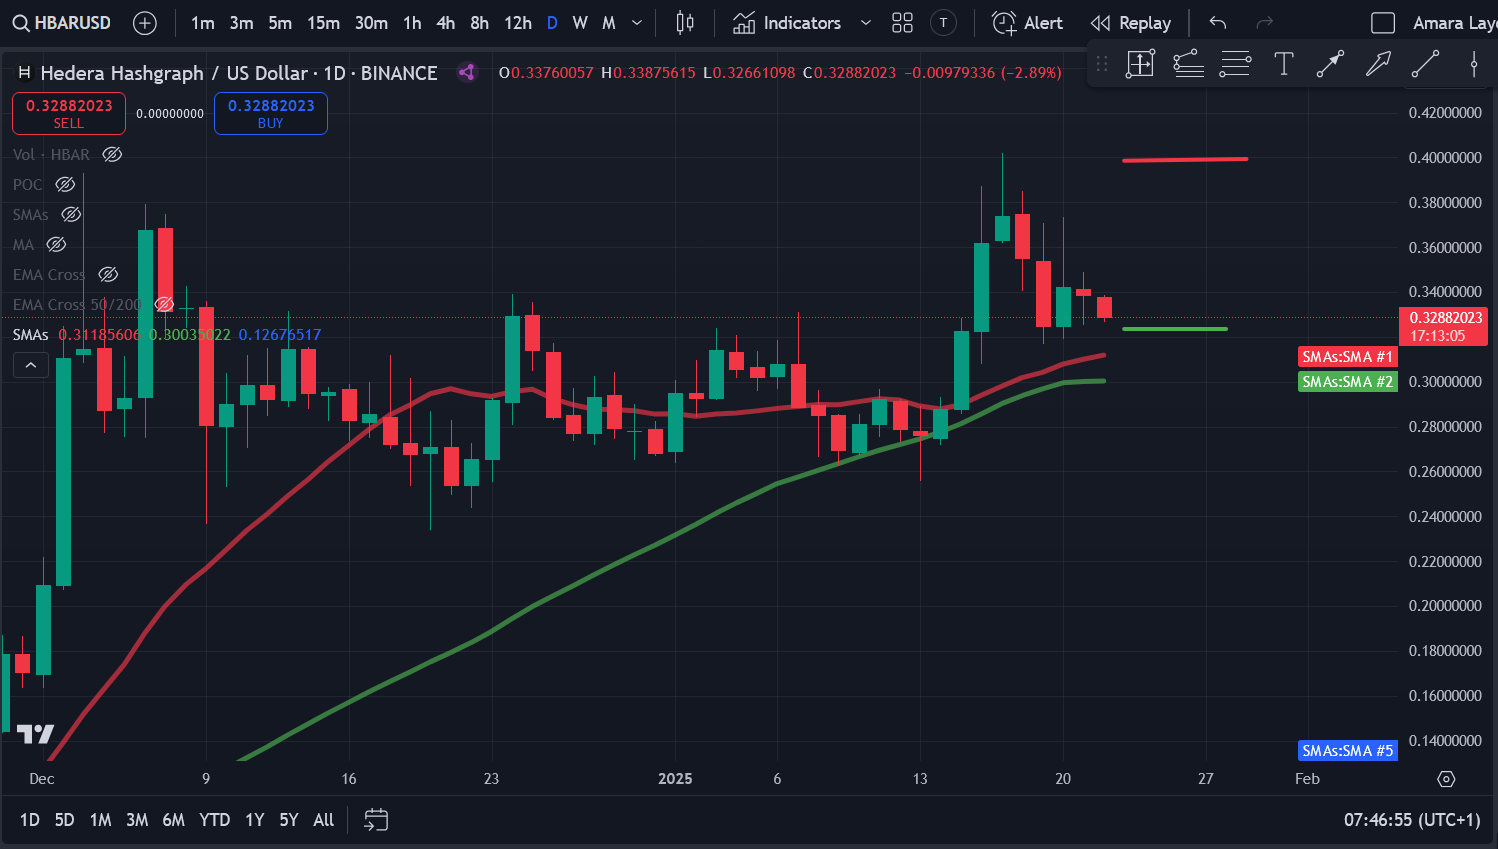Set date range to YTD
Viewport: 1498px width, 849px height.
click(214, 820)
